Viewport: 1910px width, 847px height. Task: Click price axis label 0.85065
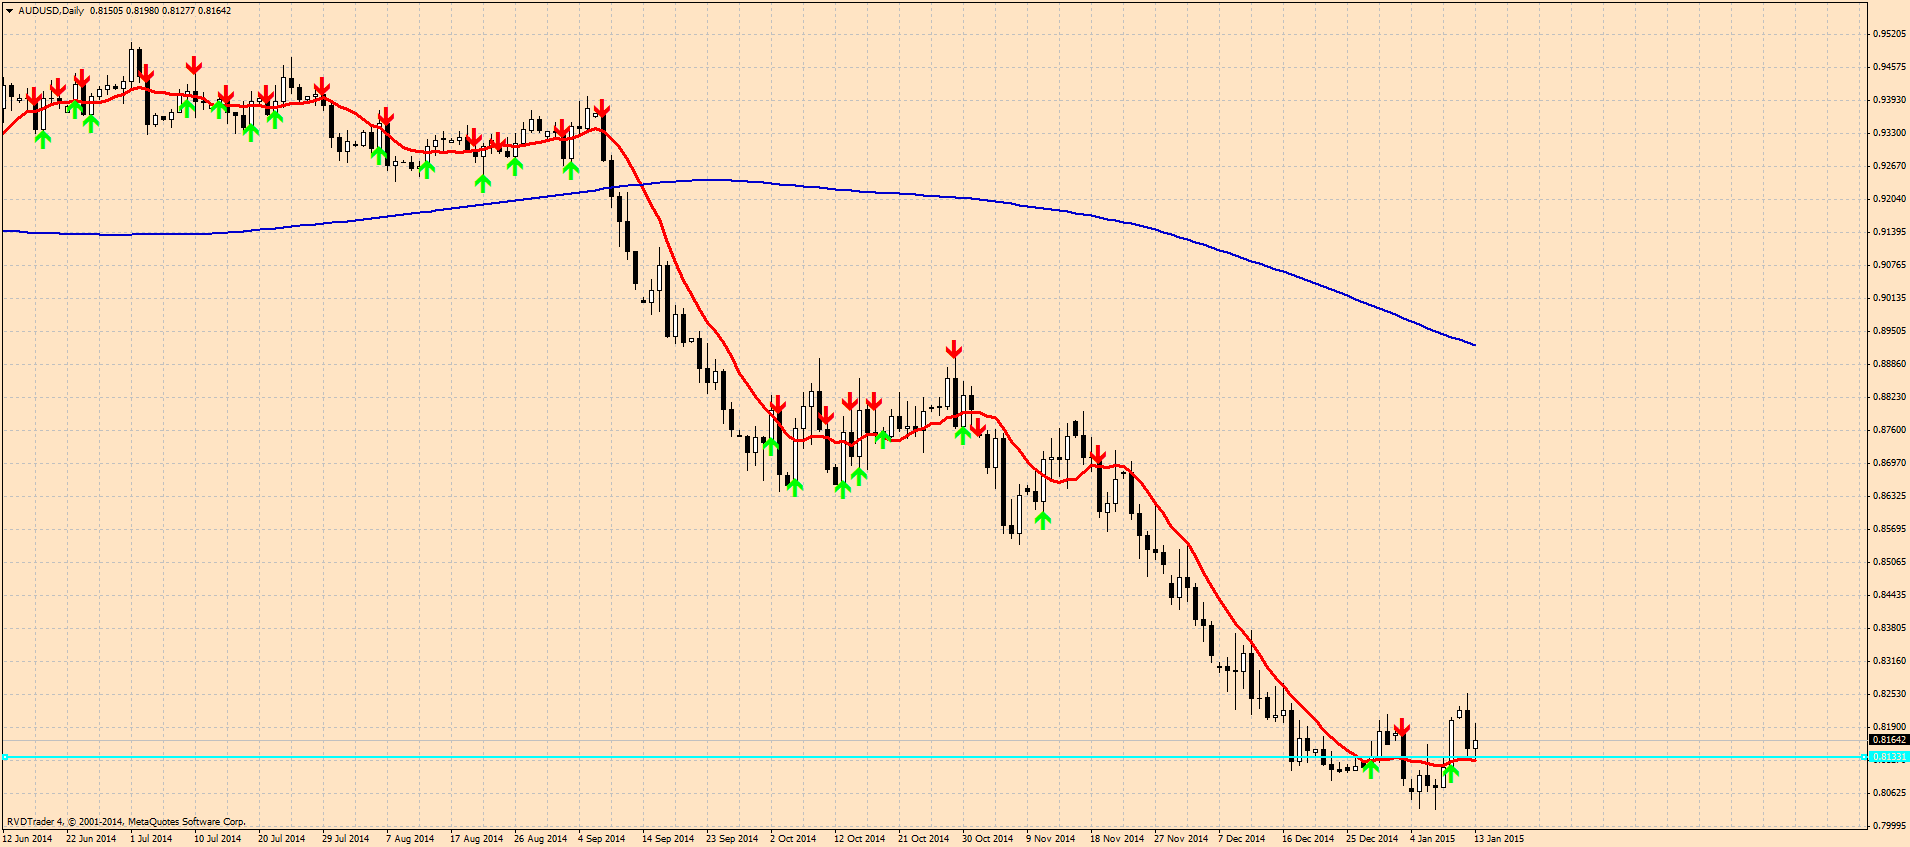(1889, 562)
